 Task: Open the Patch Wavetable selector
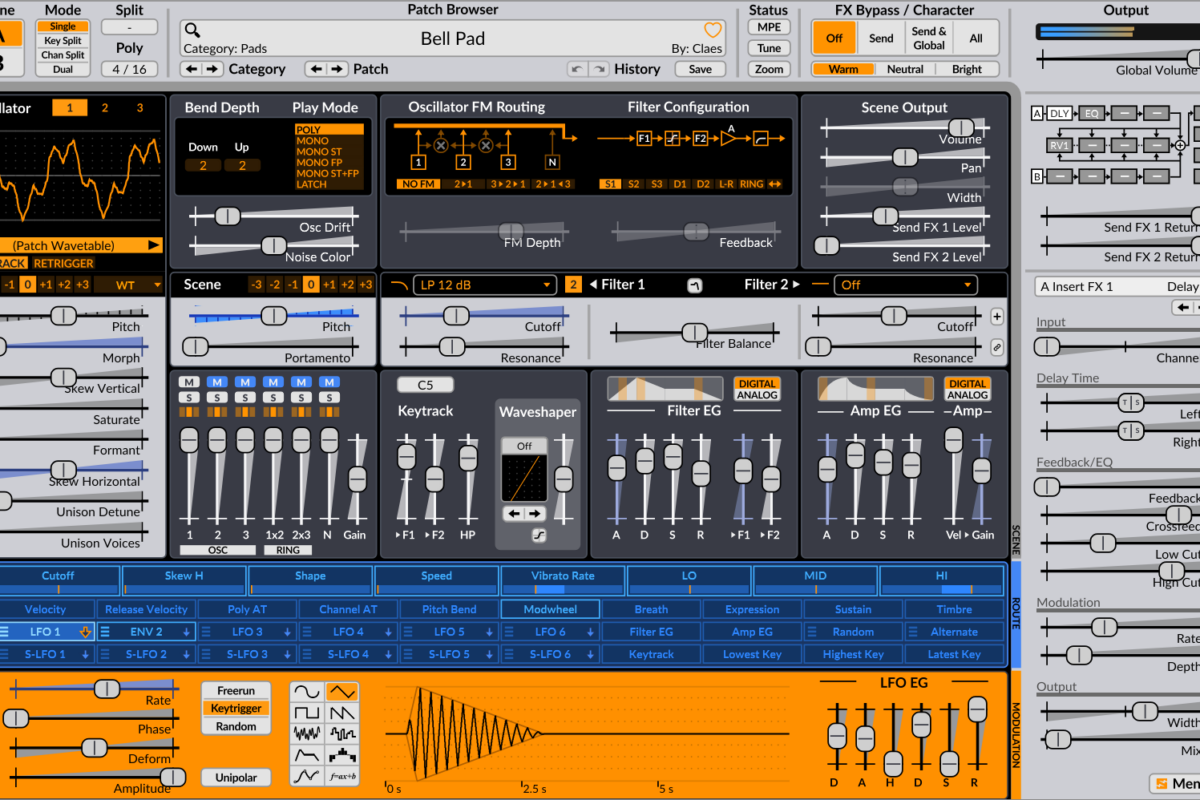pos(80,245)
